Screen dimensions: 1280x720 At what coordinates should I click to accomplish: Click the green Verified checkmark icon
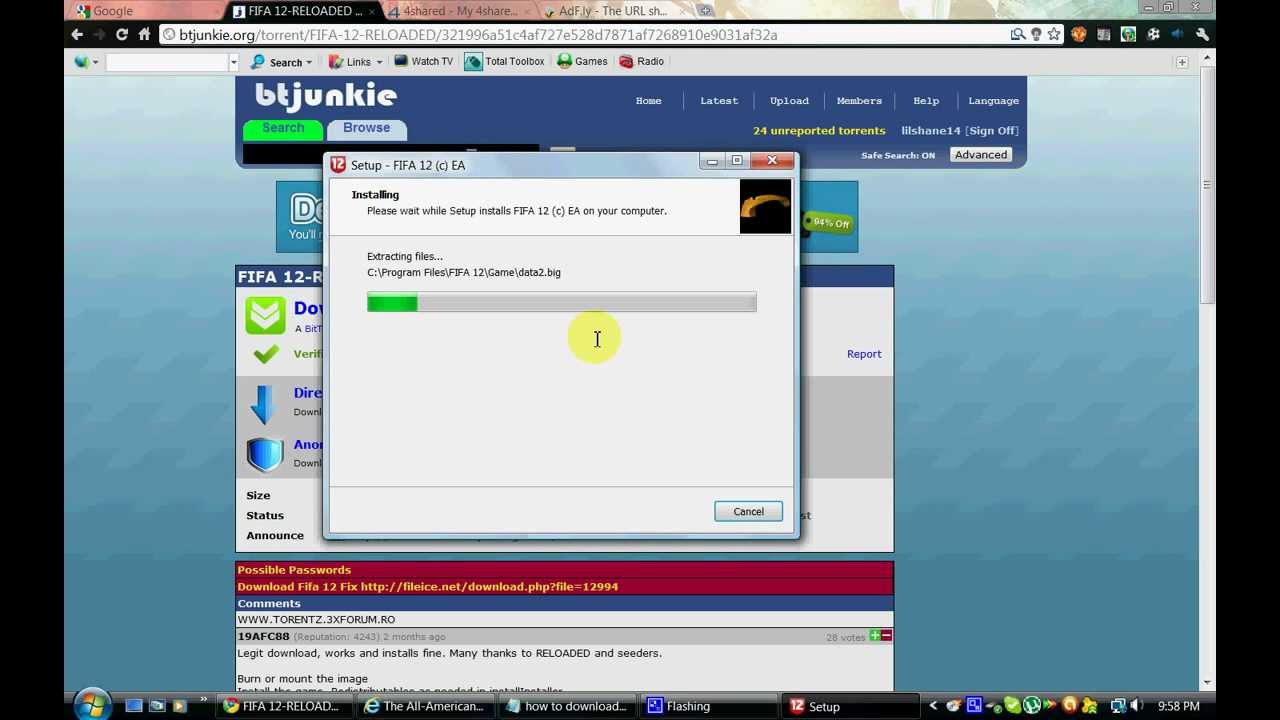coord(266,354)
